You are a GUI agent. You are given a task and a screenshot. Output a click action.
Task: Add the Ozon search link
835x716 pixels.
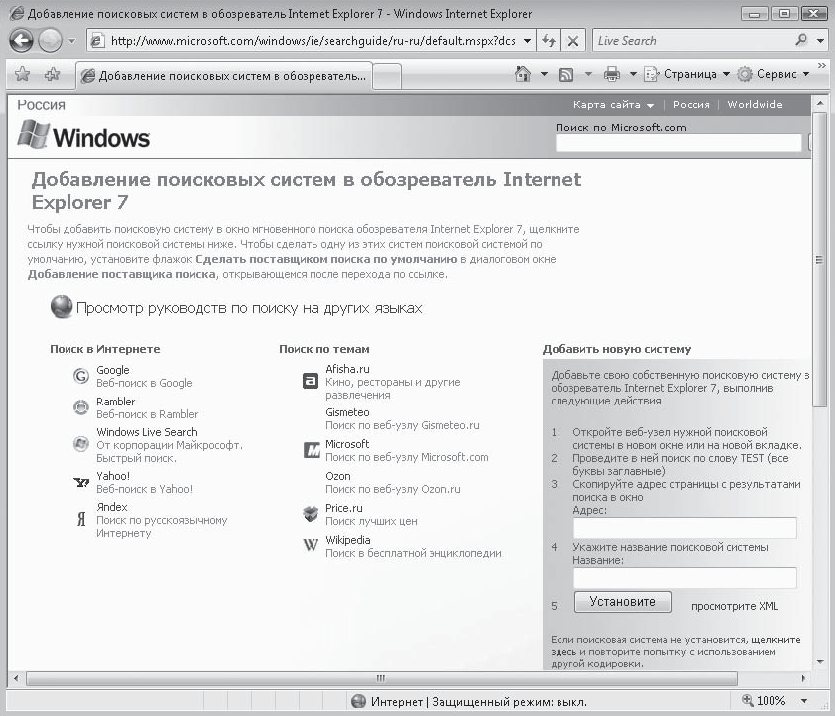click(x=338, y=476)
